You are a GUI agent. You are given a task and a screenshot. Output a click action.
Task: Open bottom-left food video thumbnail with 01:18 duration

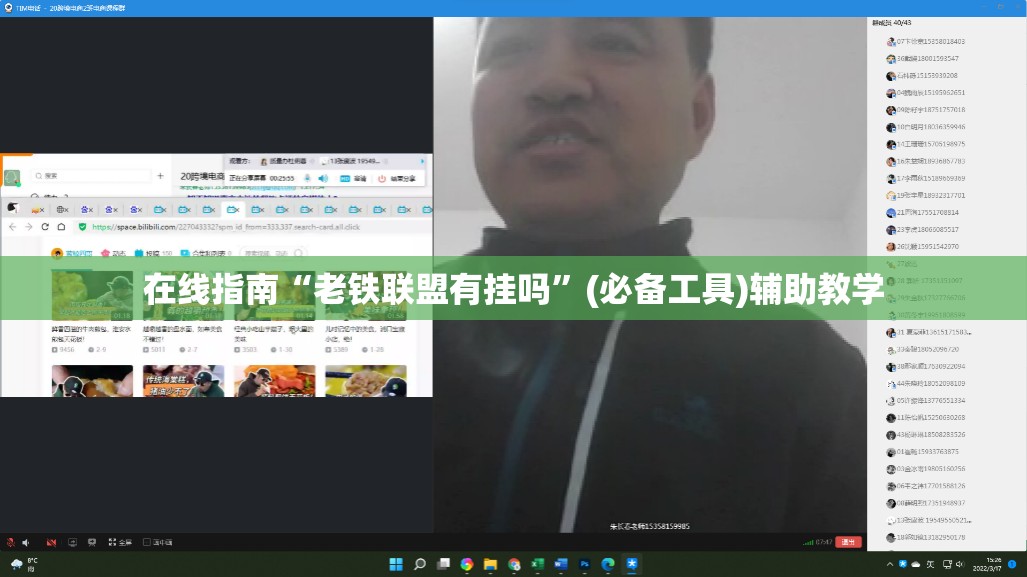pyautogui.click(x=92, y=295)
